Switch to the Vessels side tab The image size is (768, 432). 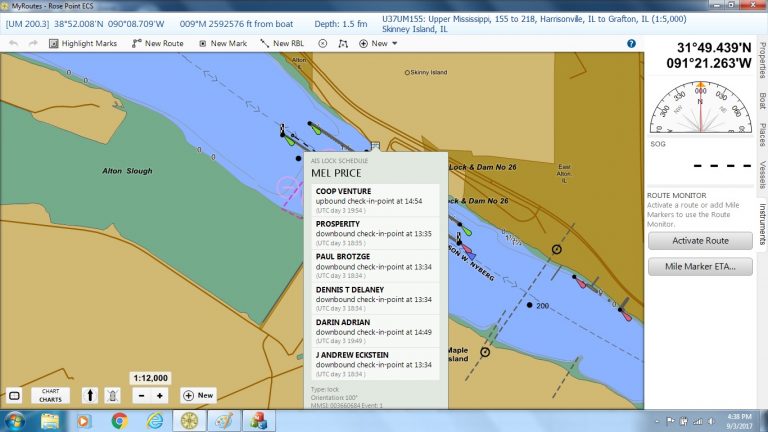762,174
